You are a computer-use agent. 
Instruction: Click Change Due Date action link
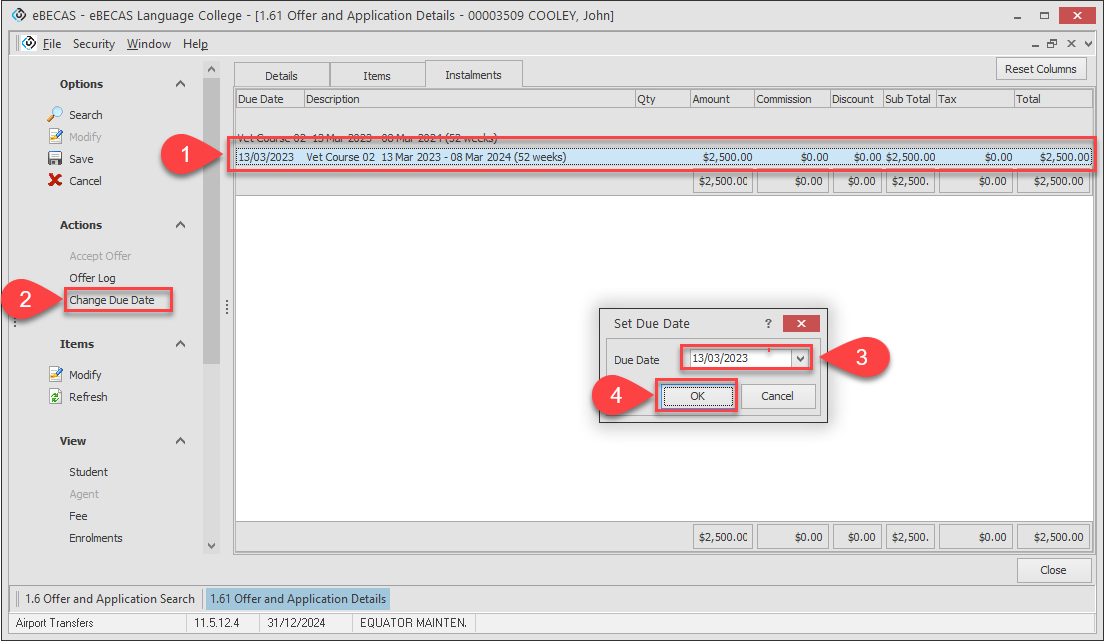pos(111,300)
